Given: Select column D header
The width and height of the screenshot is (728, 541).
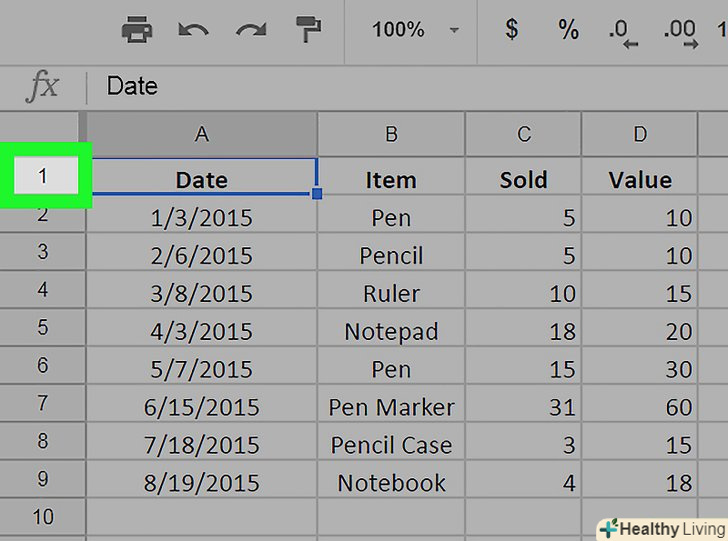Looking at the screenshot, I should click(x=640, y=134).
